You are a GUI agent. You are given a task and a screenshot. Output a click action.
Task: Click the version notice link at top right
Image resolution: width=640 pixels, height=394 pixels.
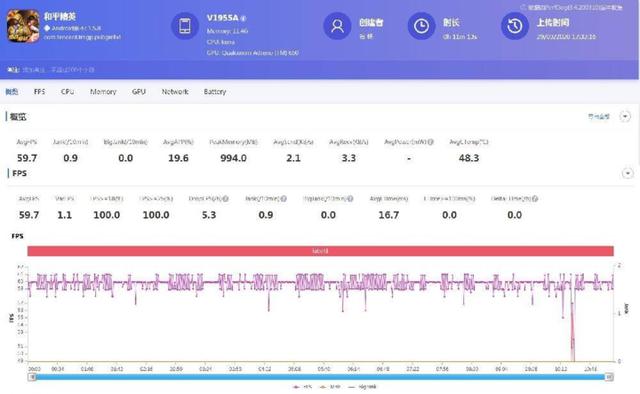click(x=571, y=7)
